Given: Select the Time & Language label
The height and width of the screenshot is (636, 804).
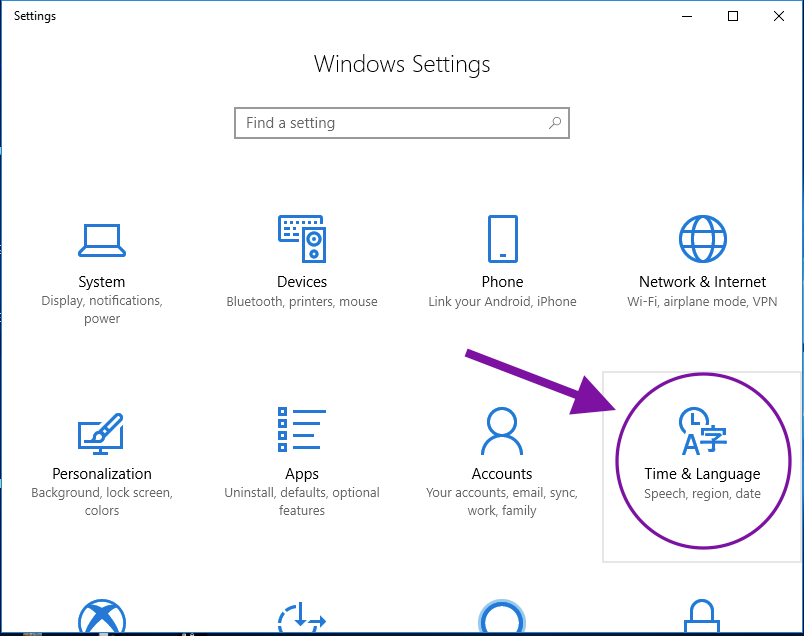Looking at the screenshot, I should tap(702, 474).
